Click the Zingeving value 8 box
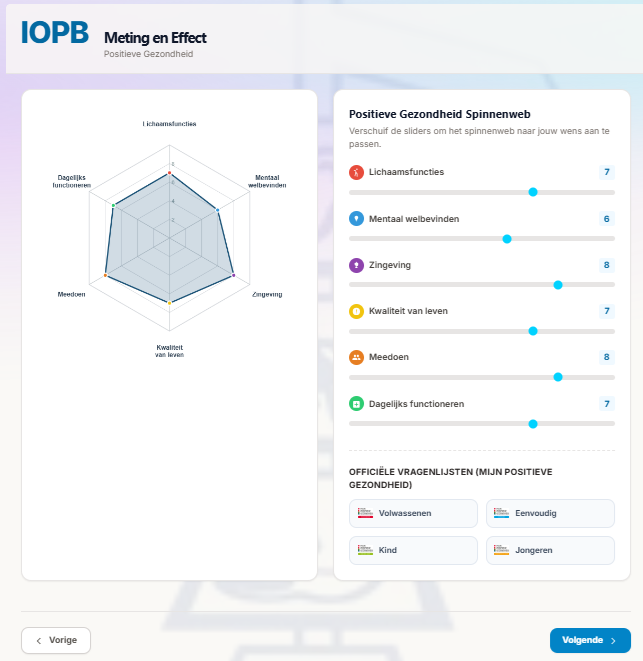Image resolution: width=643 pixels, height=661 pixels. coord(607,265)
